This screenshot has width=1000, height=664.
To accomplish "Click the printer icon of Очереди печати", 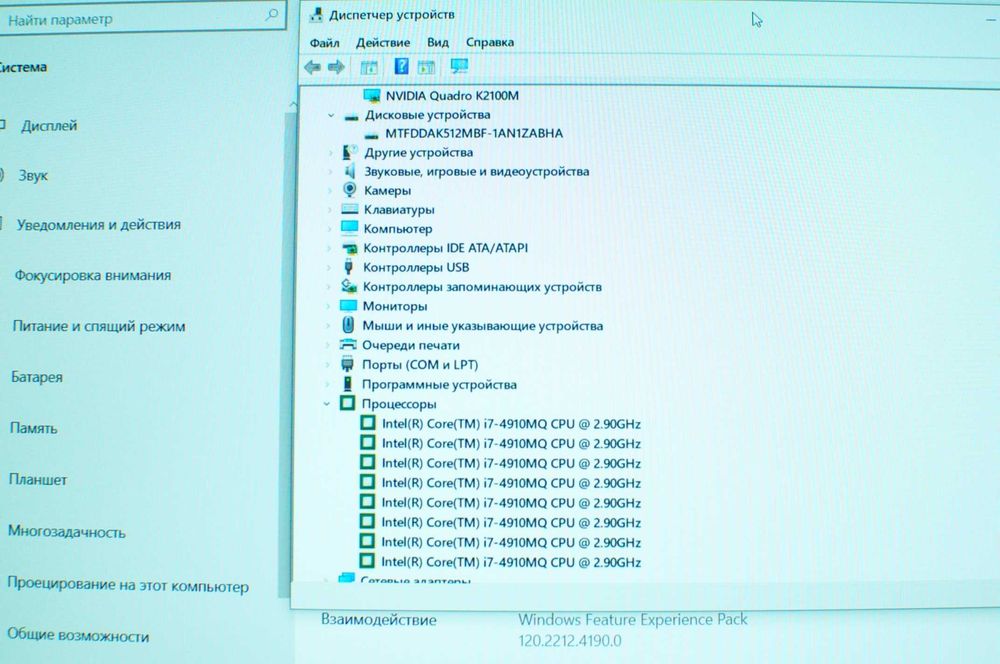I will pos(348,344).
